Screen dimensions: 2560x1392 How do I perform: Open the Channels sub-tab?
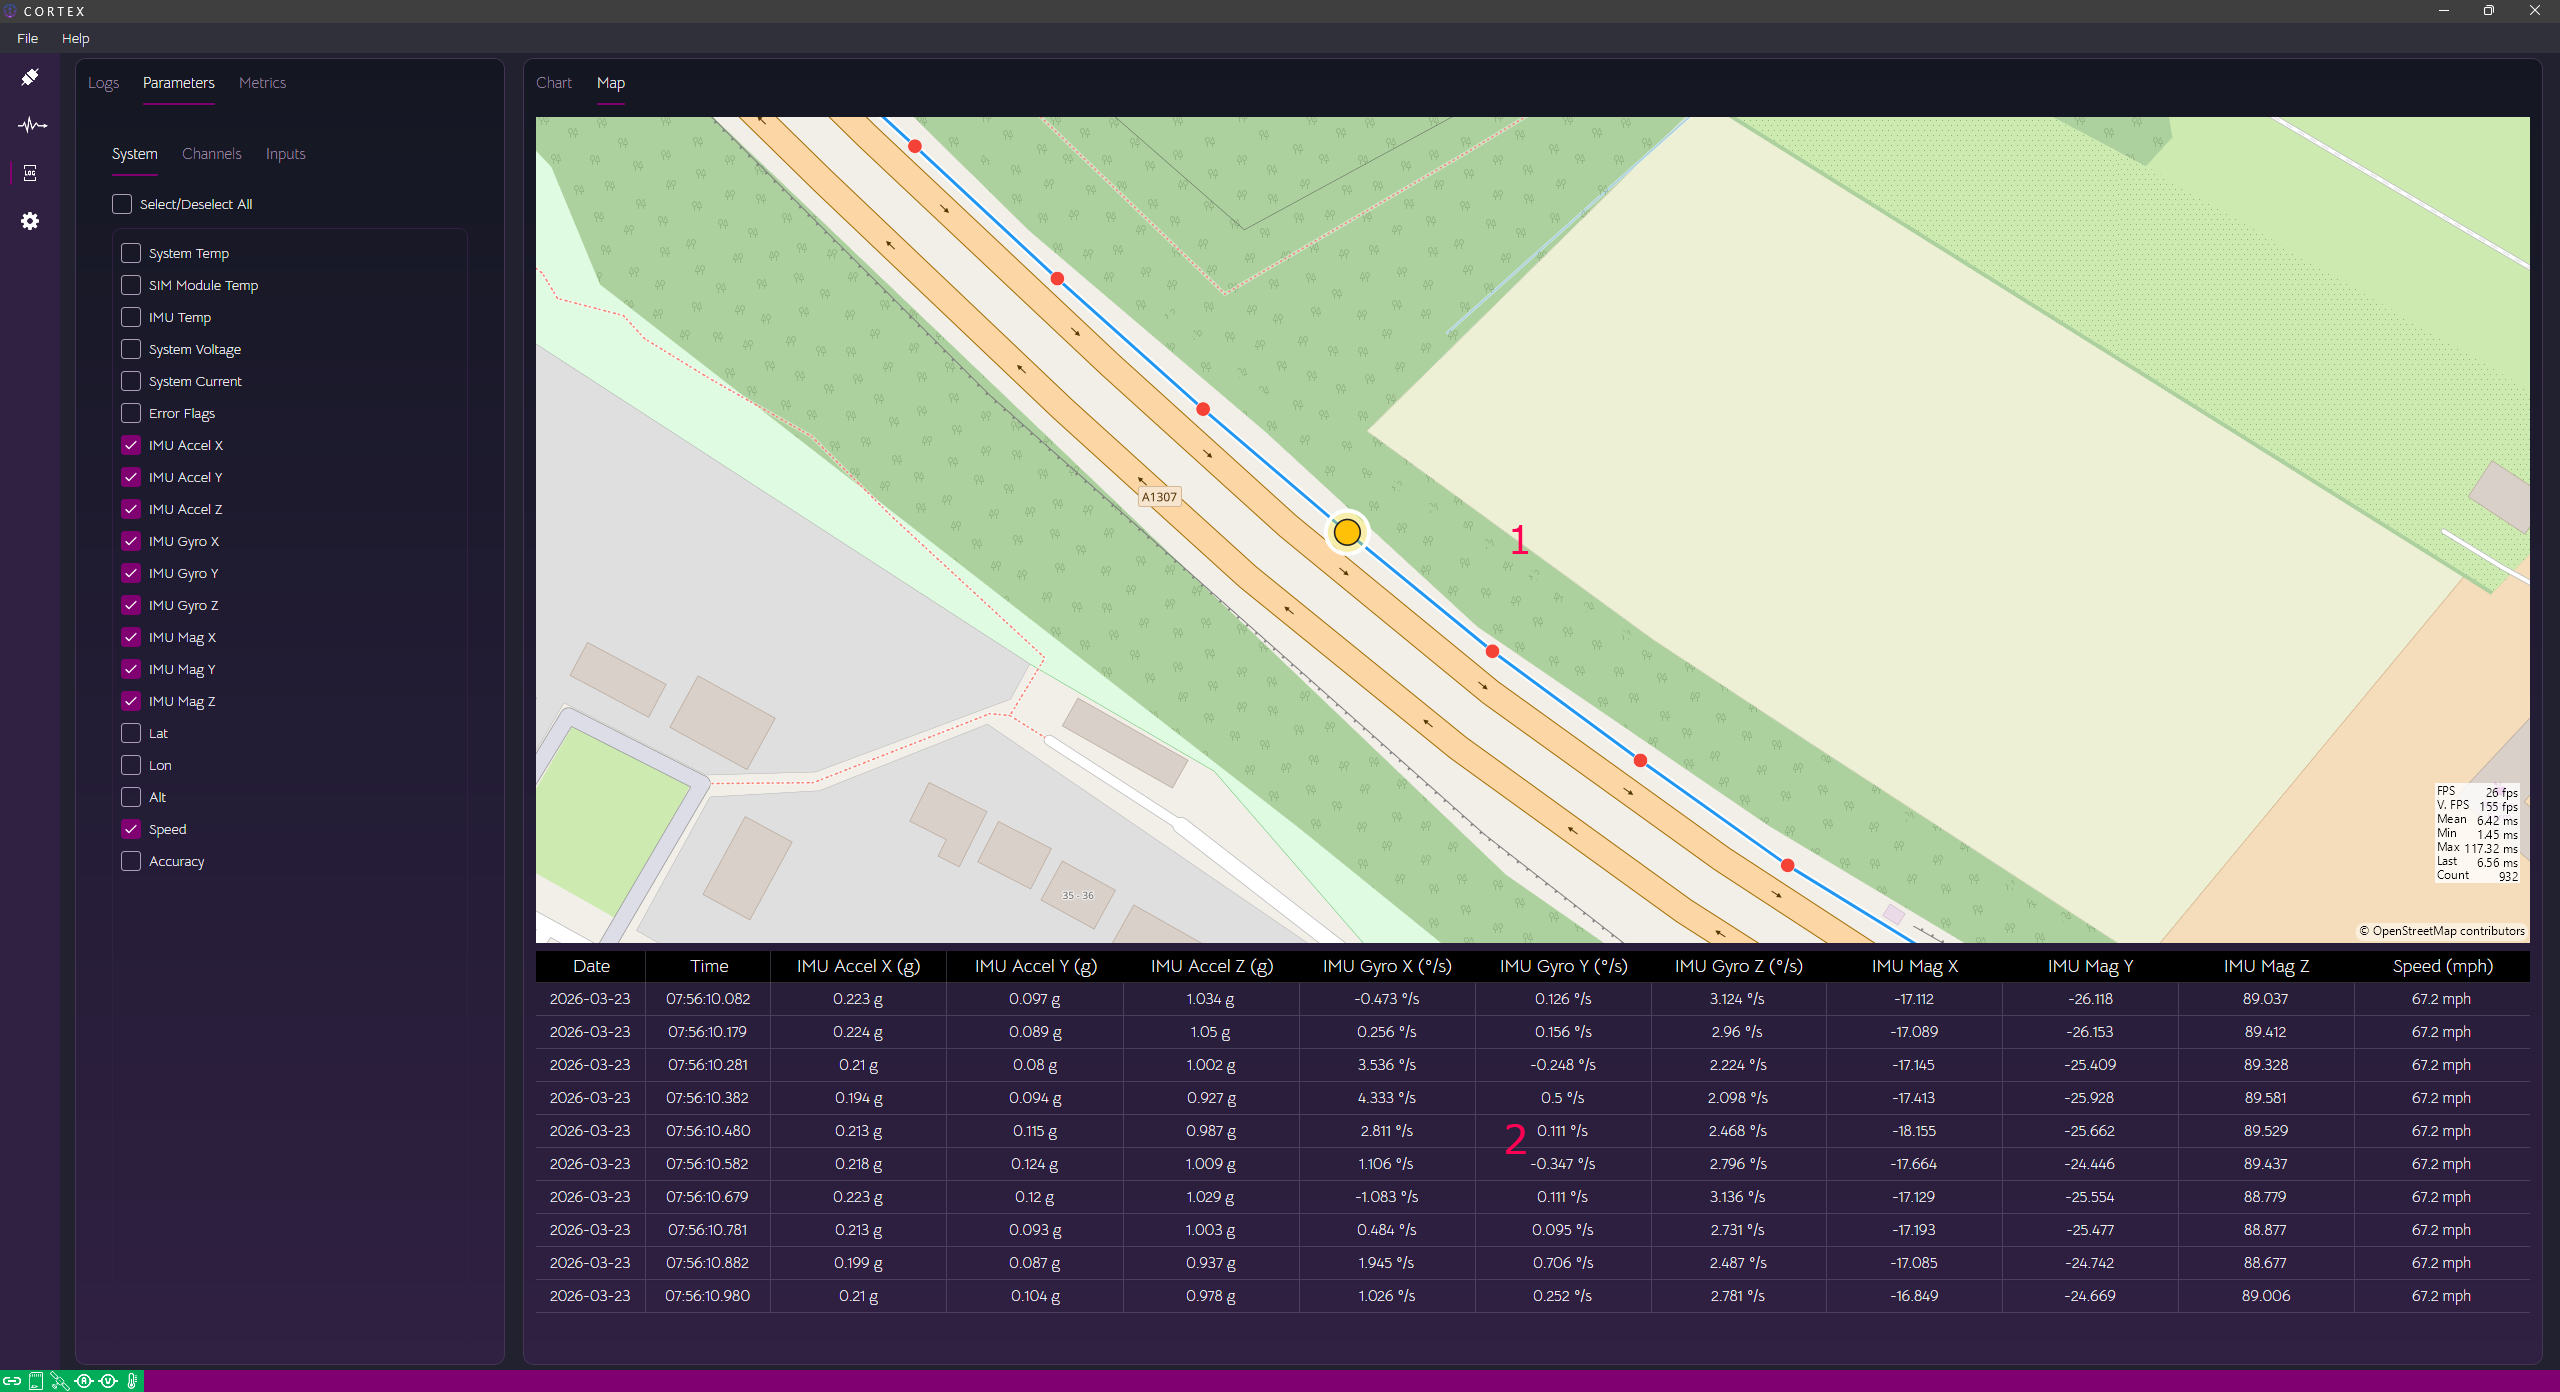(211, 154)
